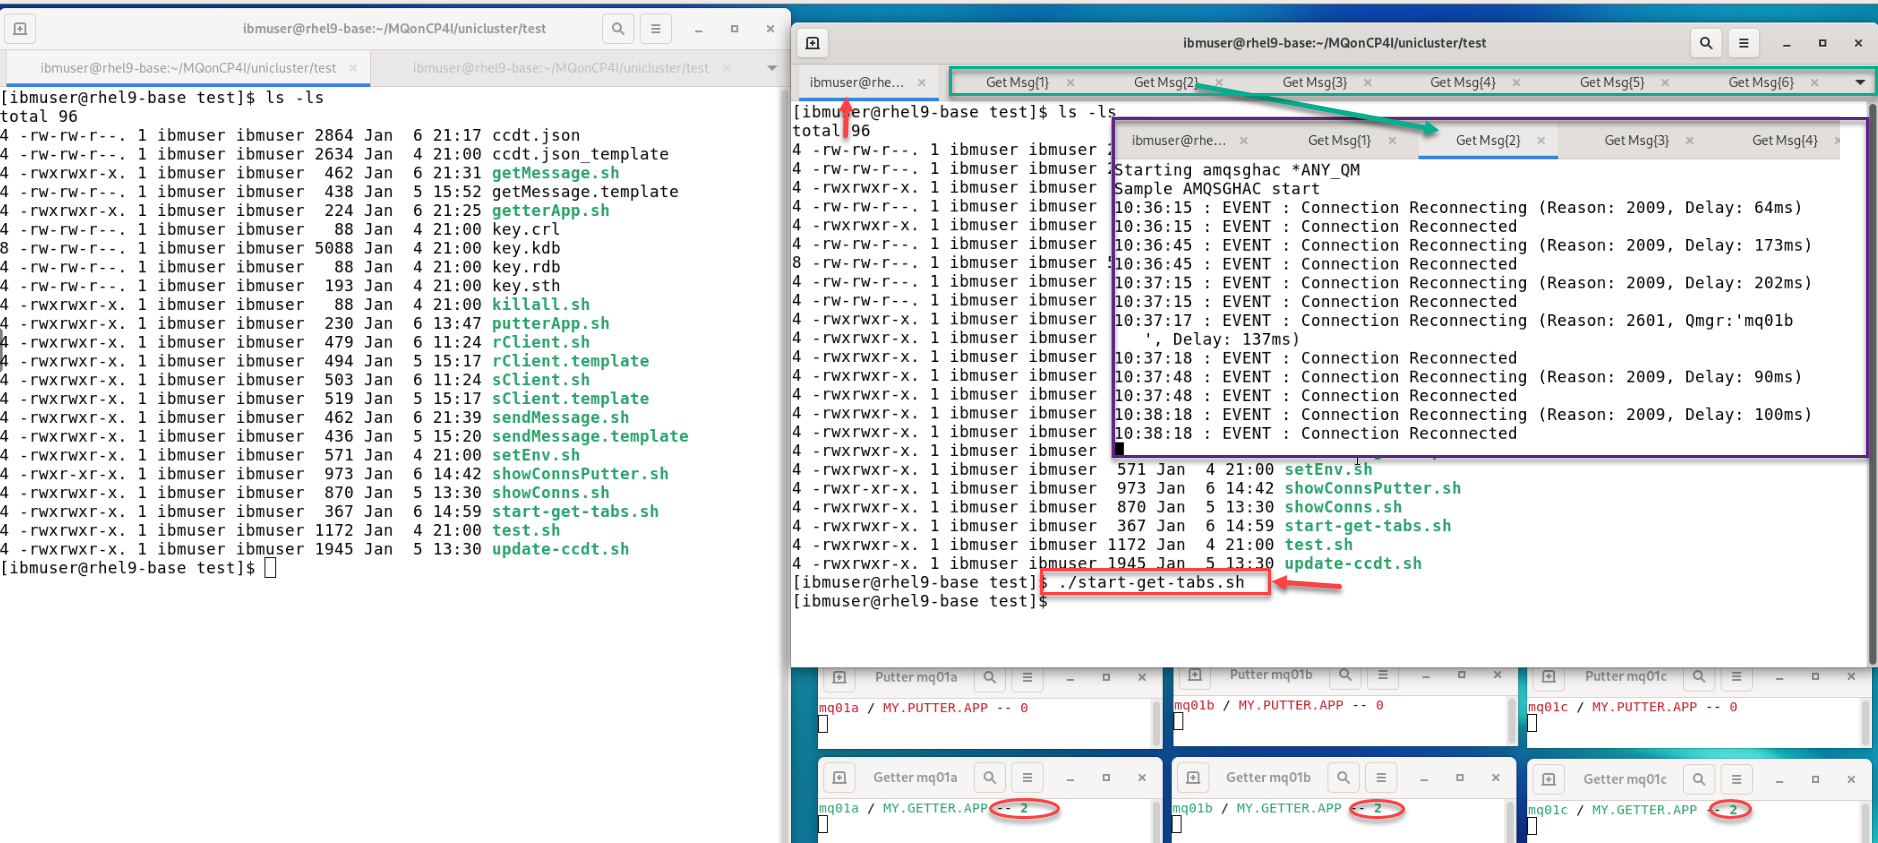Click search icon in right terminal header
The width and height of the screenshot is (1878, 843).
tap(1706, 43)
